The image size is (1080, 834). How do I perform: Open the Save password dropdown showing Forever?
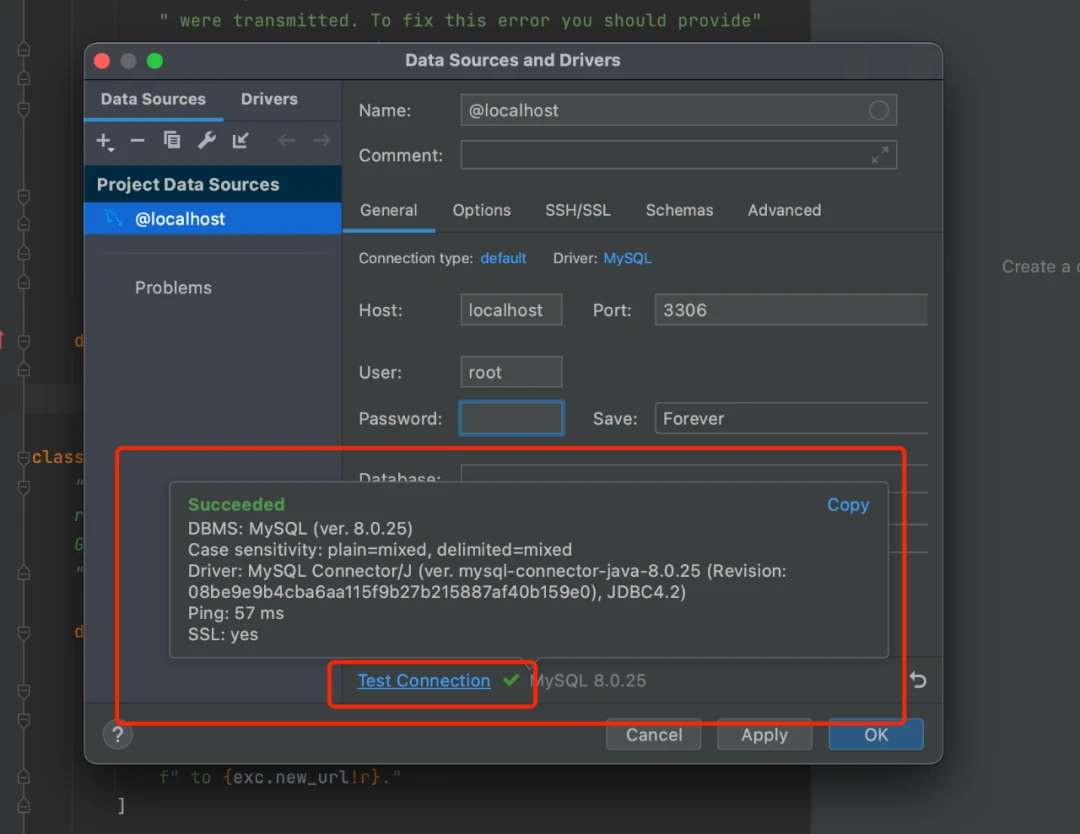pos(790,418)
